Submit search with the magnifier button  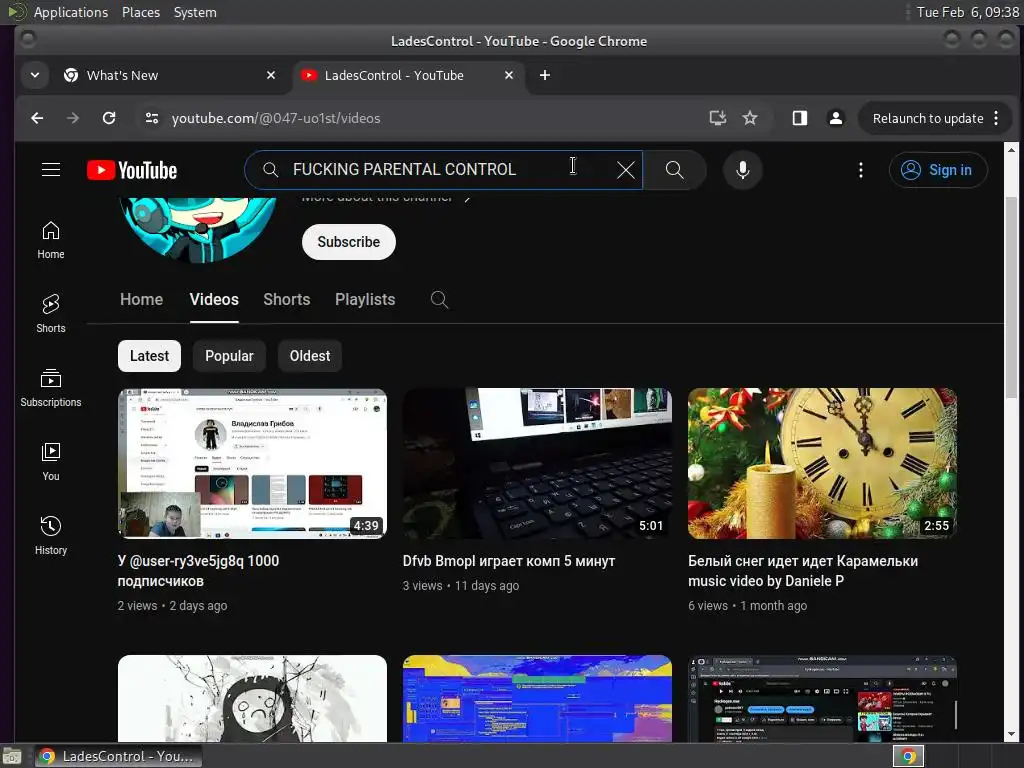point(675,170)
